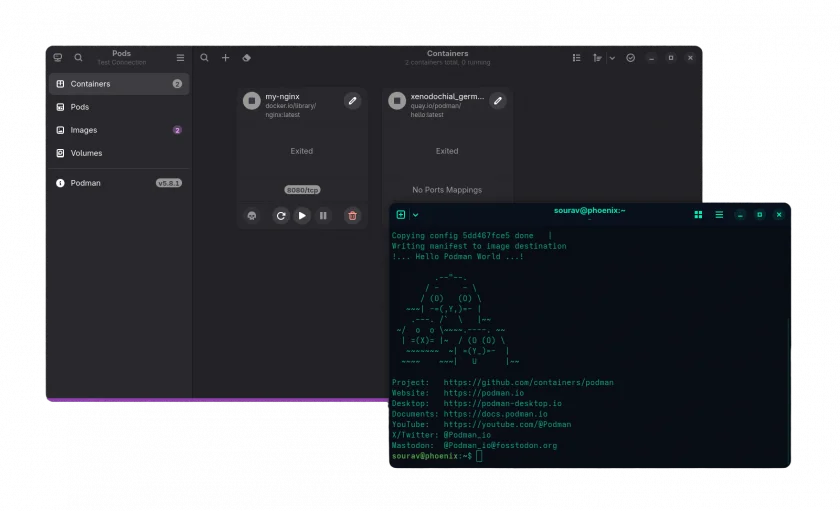The image size is (840, 511).
Task: Open the Pods hamburger main menu
Action: tap(181, 58)
